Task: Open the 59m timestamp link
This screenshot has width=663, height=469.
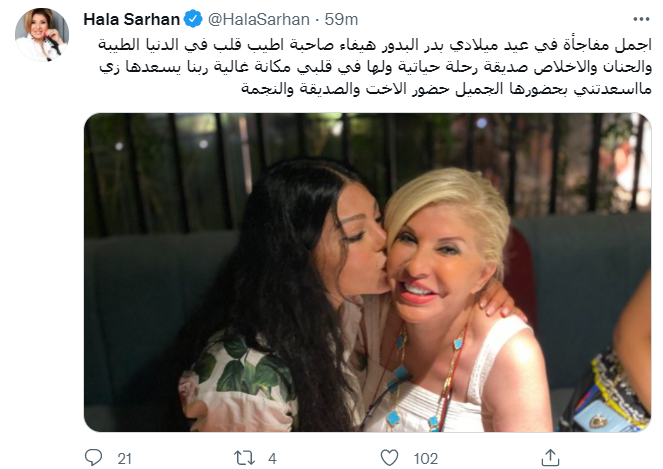Action: click(341, 19)
